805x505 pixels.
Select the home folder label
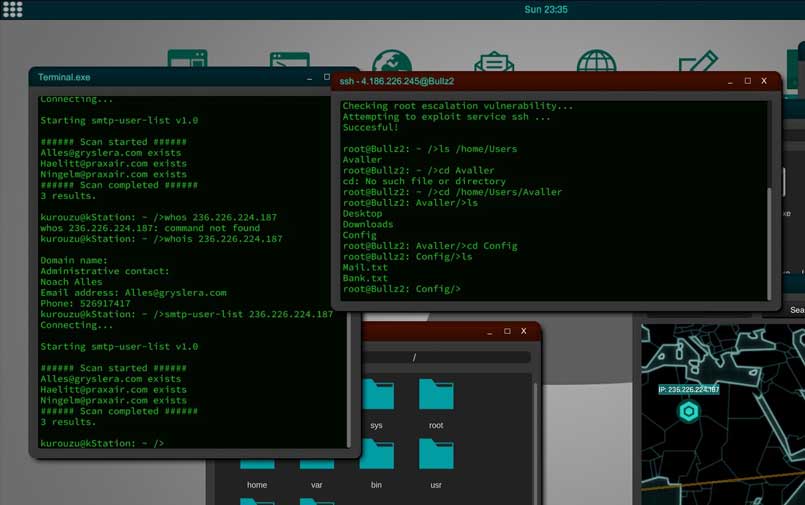click(x=257, y=484)
